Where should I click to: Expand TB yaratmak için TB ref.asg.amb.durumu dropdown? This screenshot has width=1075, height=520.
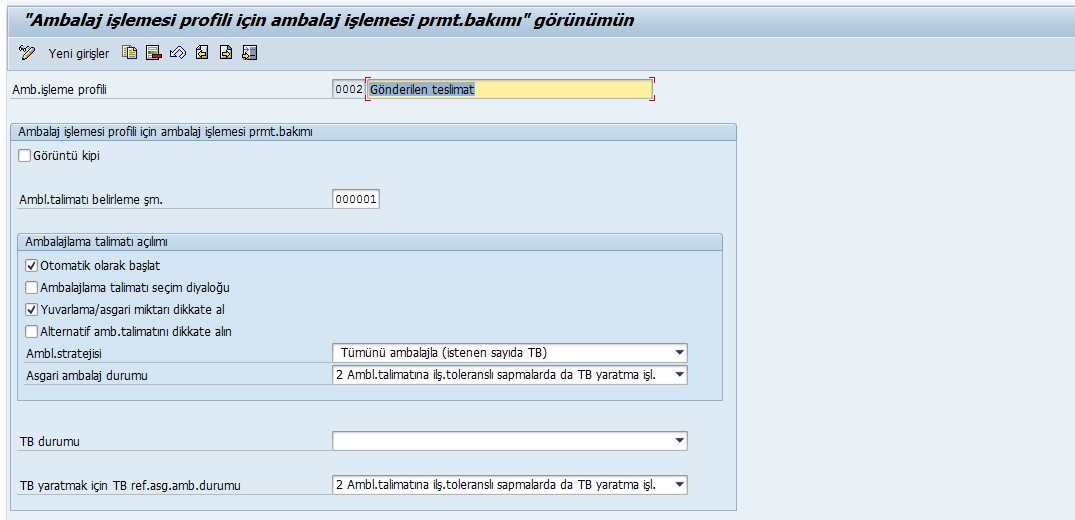point(680,485)
